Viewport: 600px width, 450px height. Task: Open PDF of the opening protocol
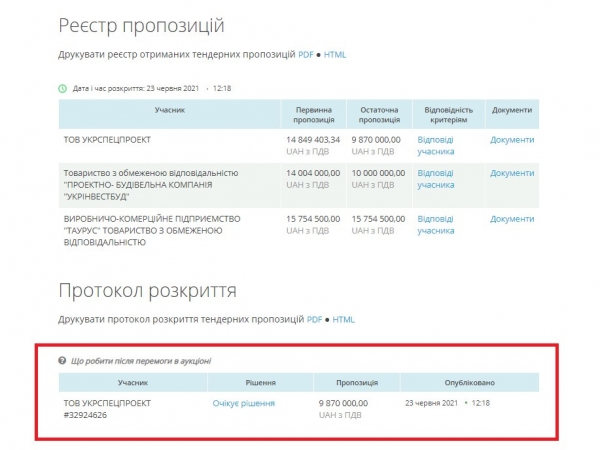tap(313, 320)
